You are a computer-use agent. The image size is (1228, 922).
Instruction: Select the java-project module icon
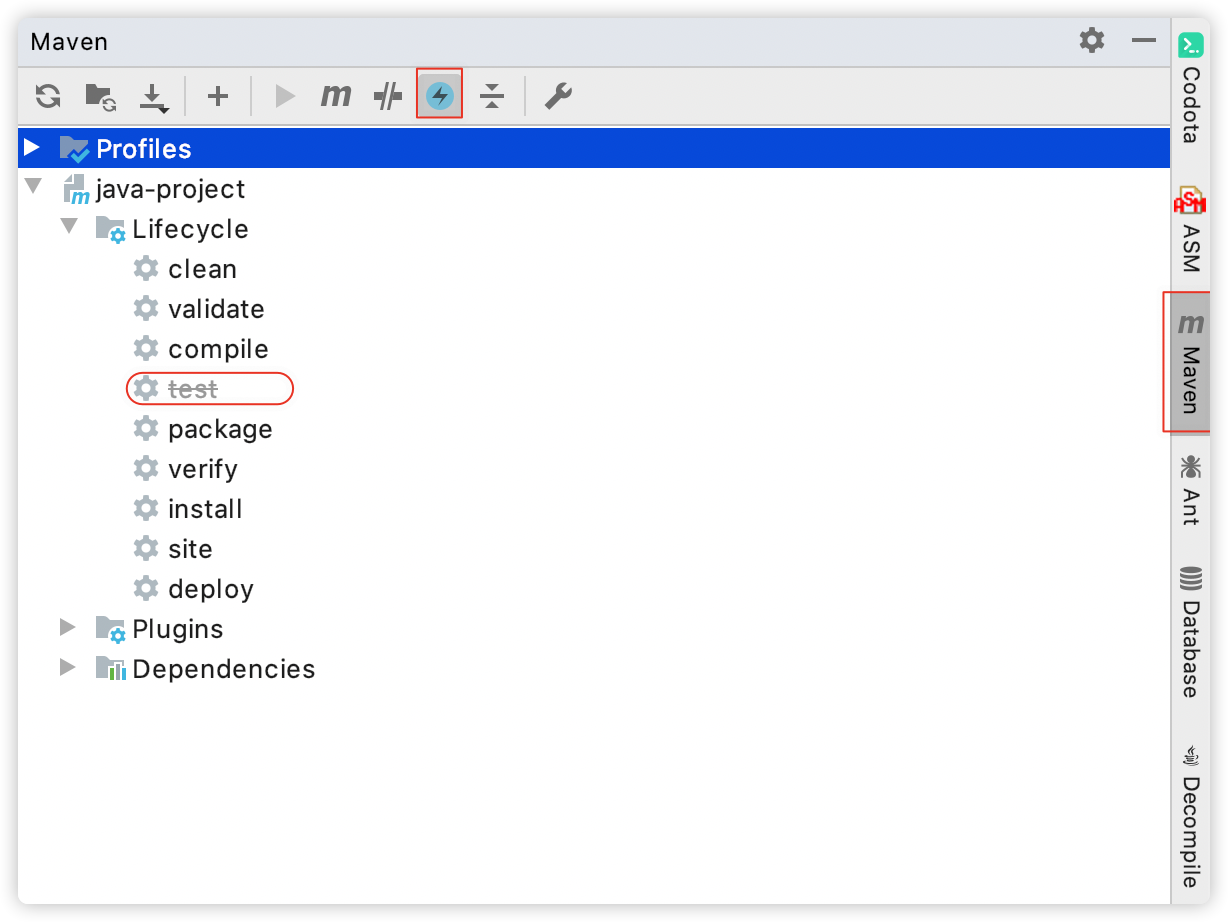76,189
